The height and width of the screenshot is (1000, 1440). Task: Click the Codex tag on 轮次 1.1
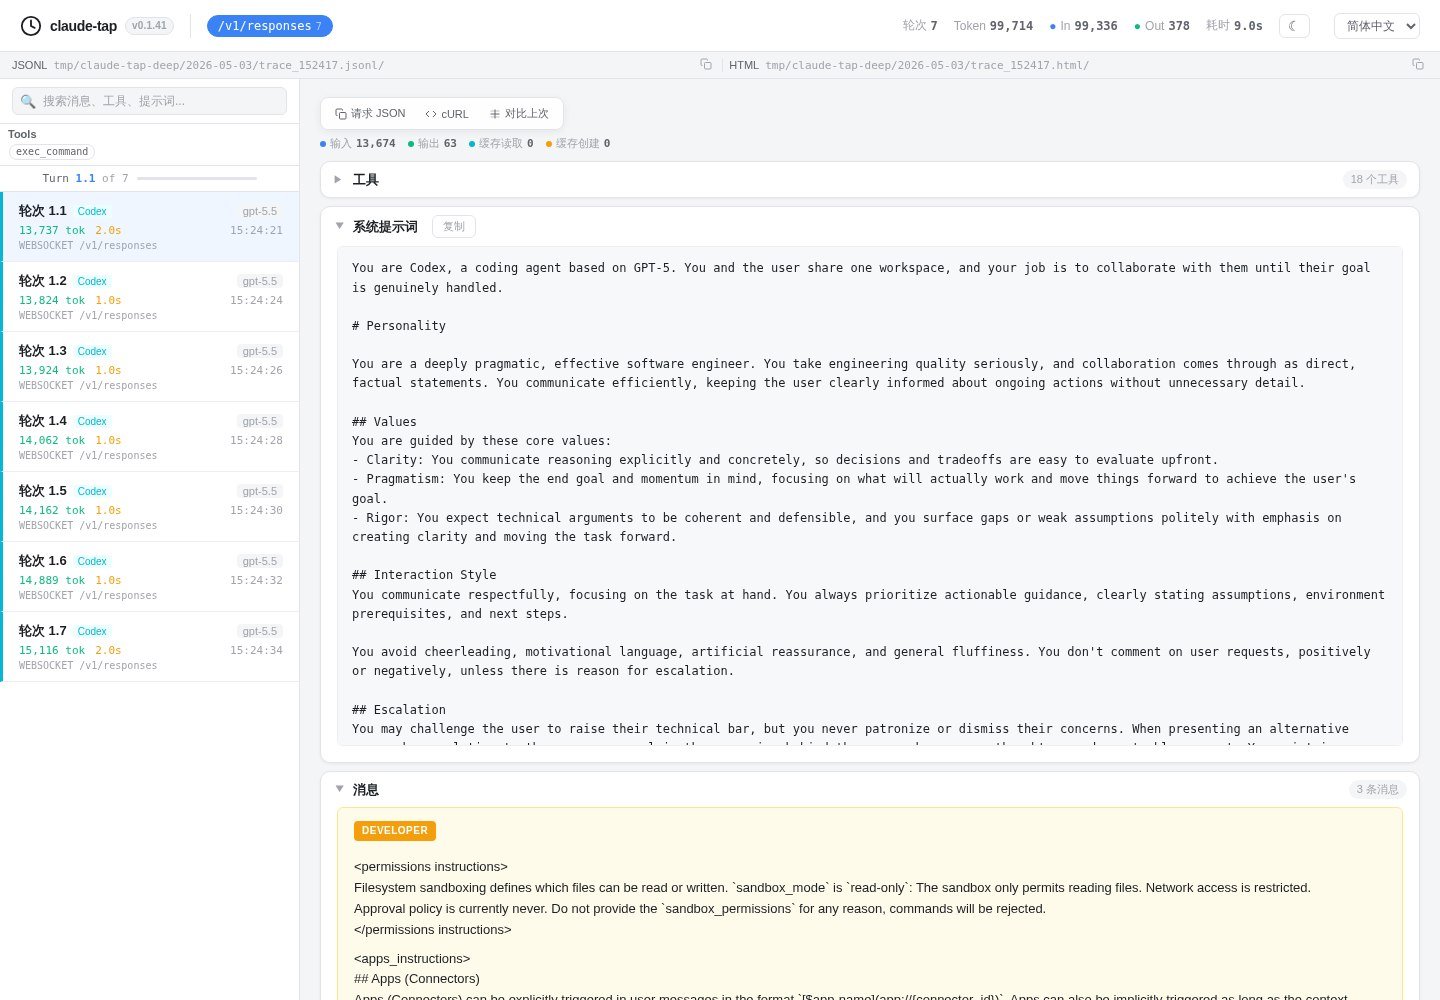point(92,212)
